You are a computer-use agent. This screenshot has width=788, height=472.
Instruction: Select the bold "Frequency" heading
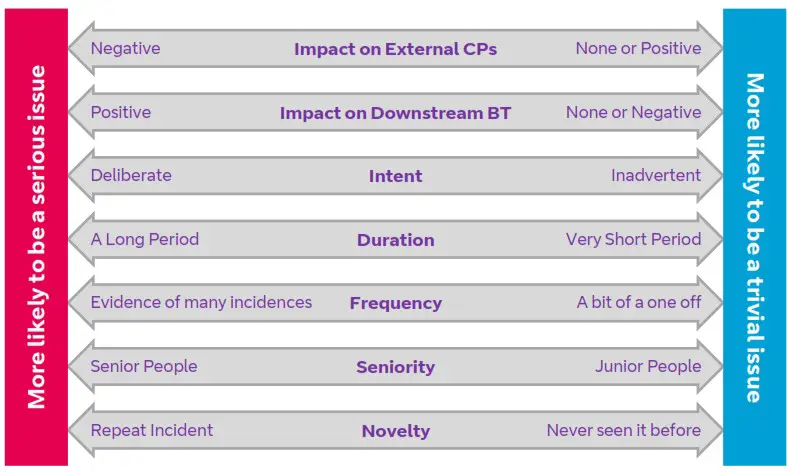click(x=395, y=303)
